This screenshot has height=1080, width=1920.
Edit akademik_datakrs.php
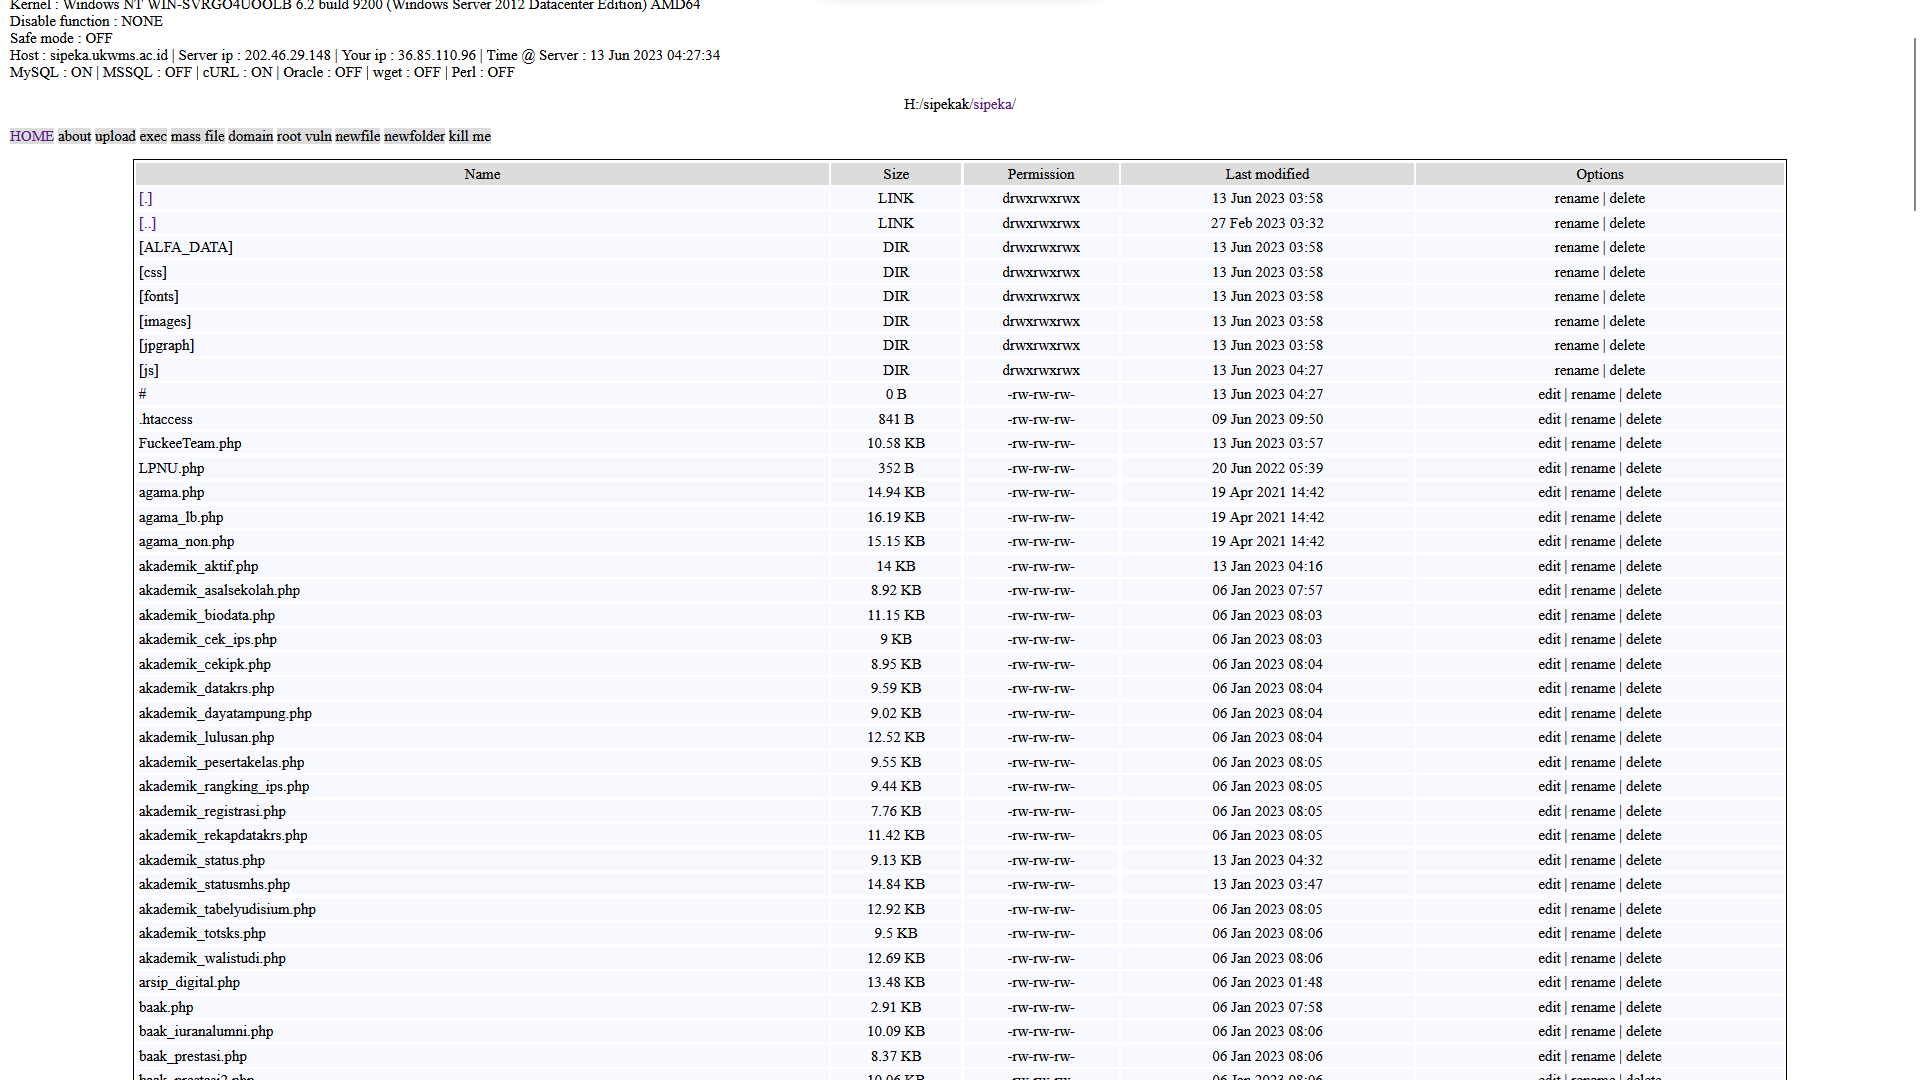[x=1549, y=689]
